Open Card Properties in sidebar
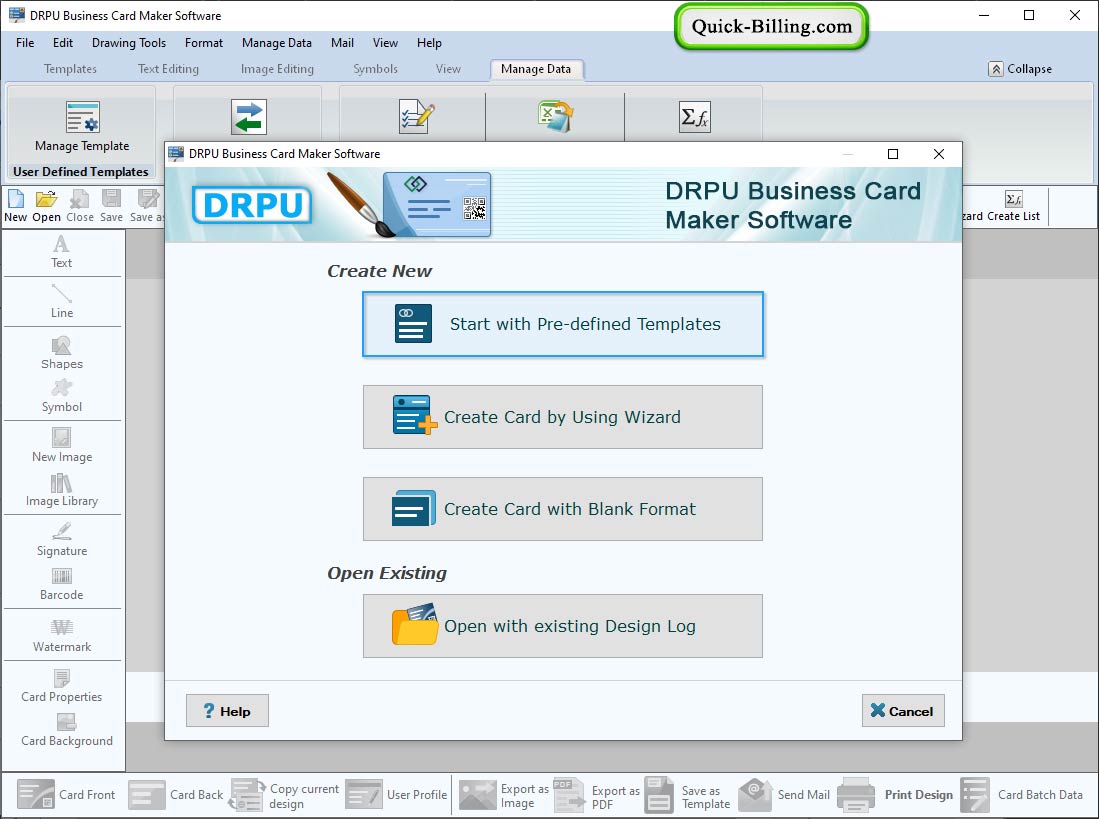Viewport: 1099px width, 819px height. pos(62,686)
